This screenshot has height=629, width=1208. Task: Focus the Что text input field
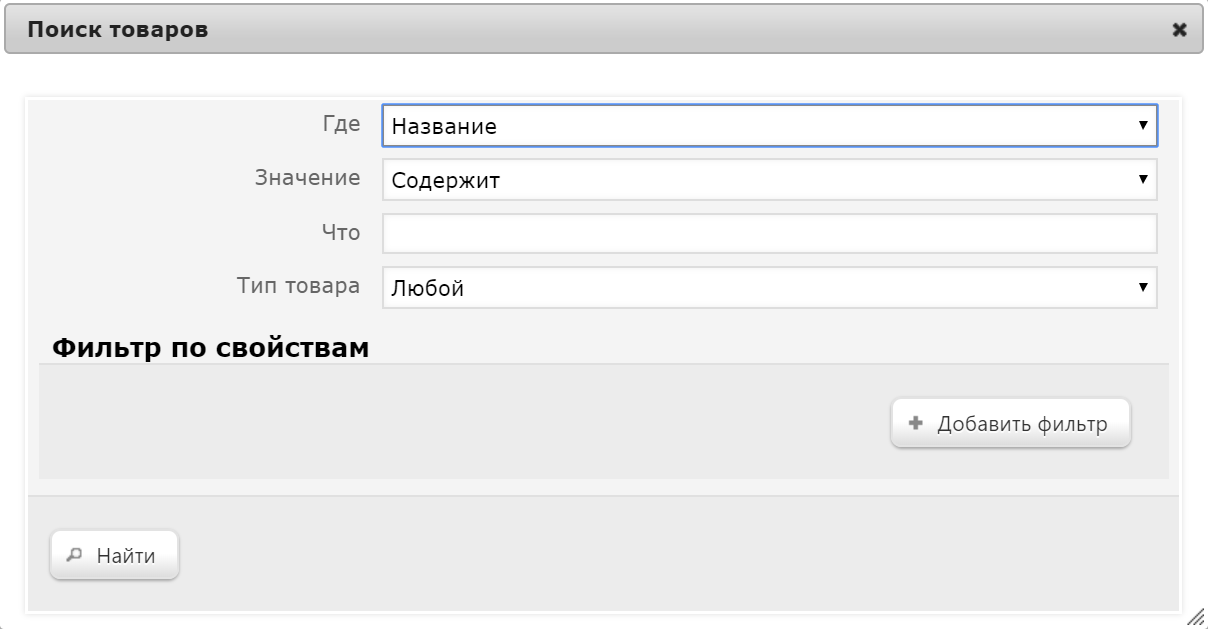pyautogui.click(x=769, y=233)
